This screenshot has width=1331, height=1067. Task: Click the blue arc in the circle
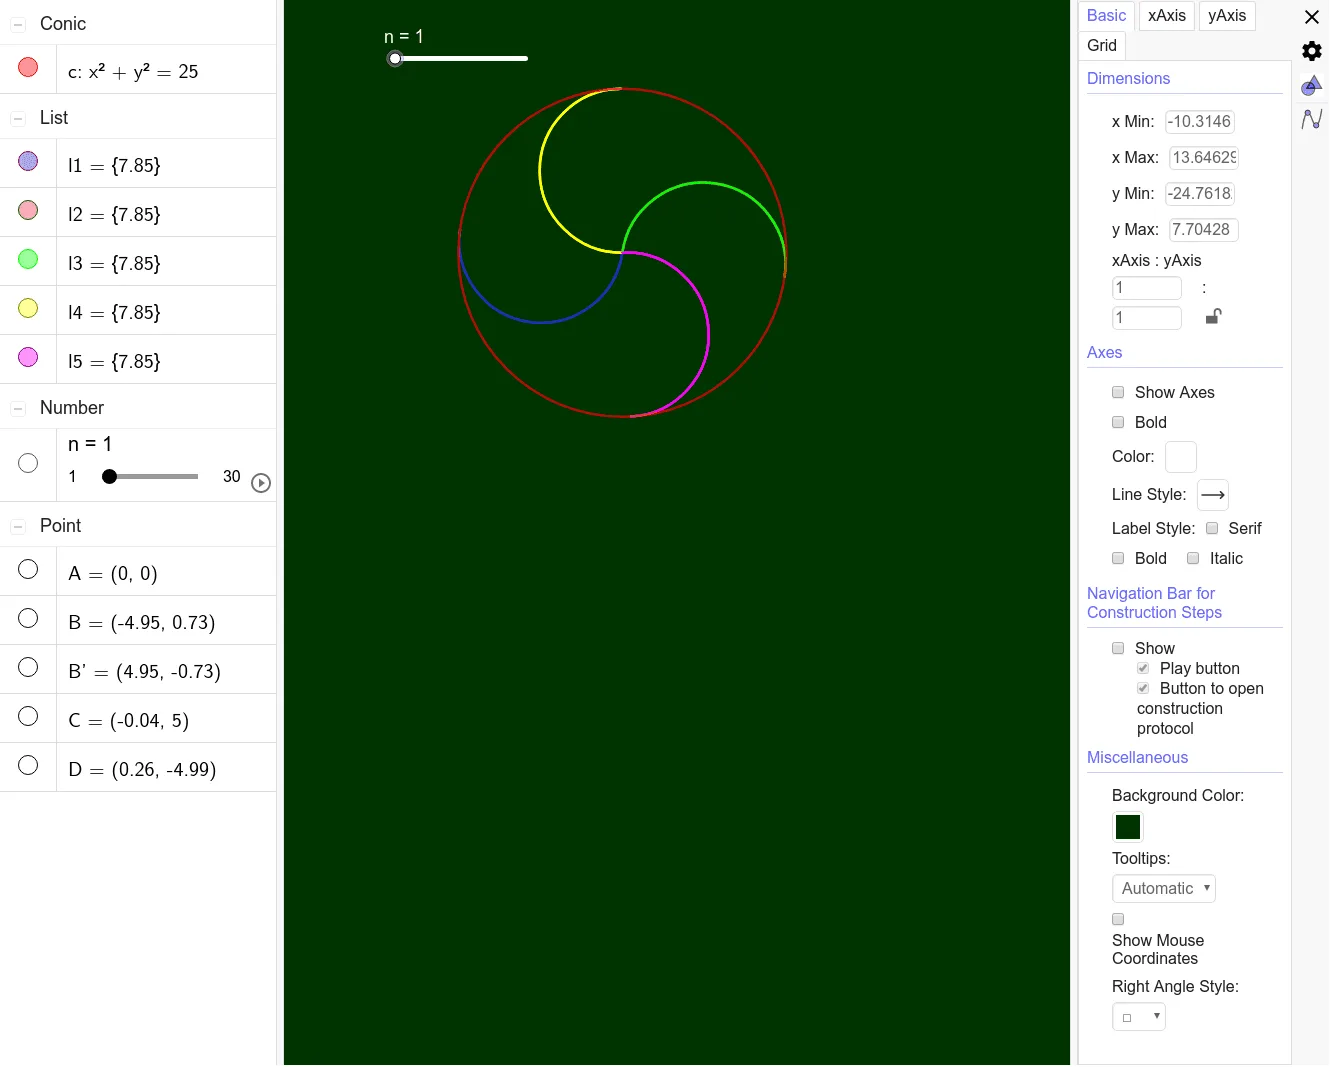pos(541,322)
